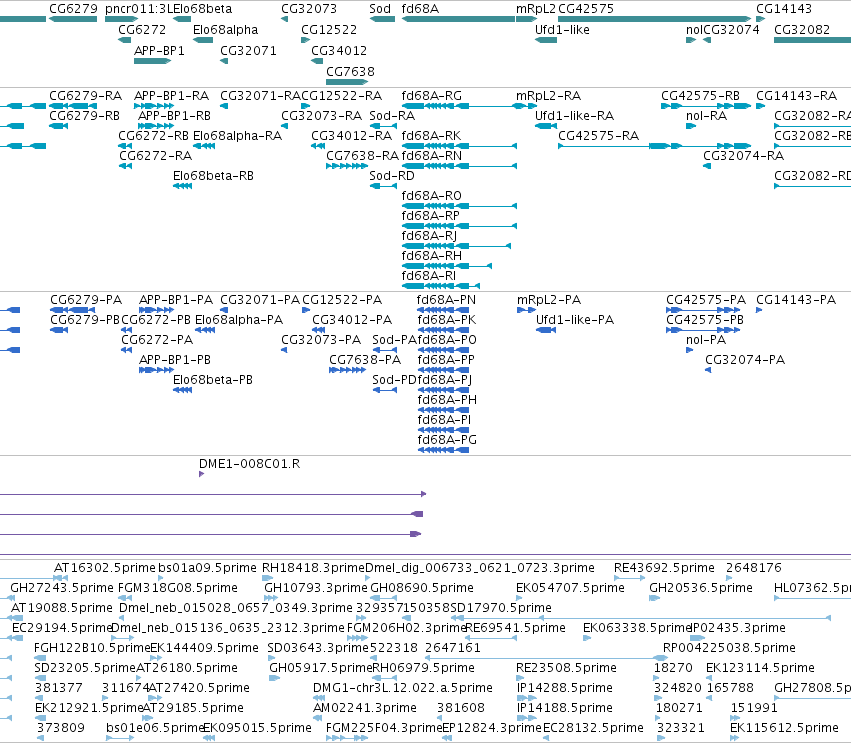Select the CG32082 gene label
This screenshot has width=851, height=743.
pos(802,30)
